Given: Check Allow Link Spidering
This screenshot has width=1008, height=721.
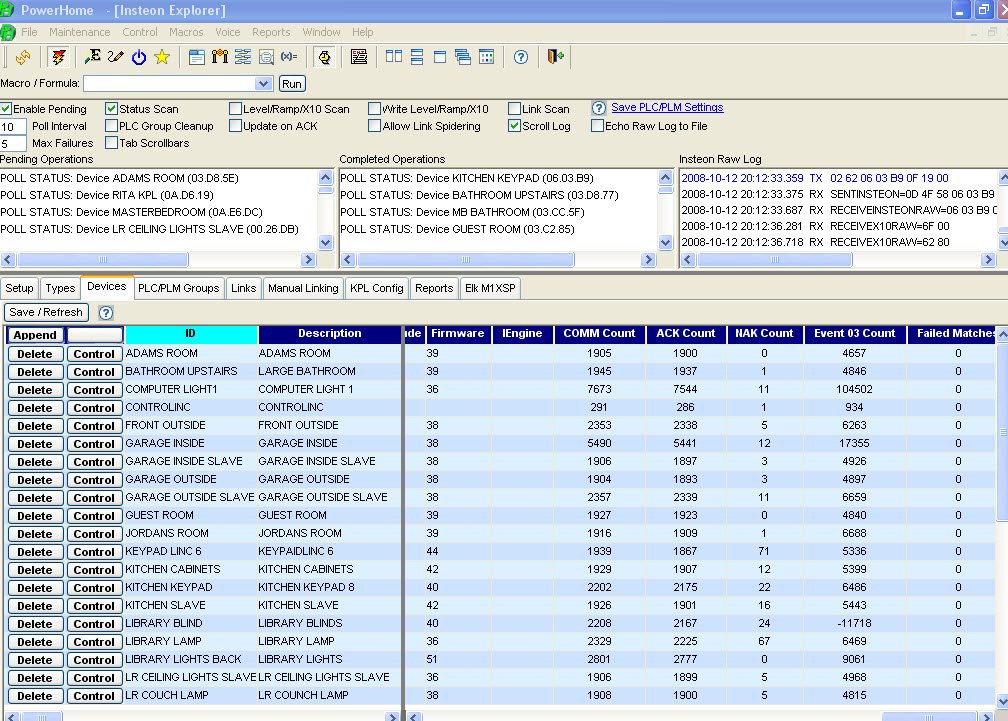Looking at the screenshot, I should (375, 126).
